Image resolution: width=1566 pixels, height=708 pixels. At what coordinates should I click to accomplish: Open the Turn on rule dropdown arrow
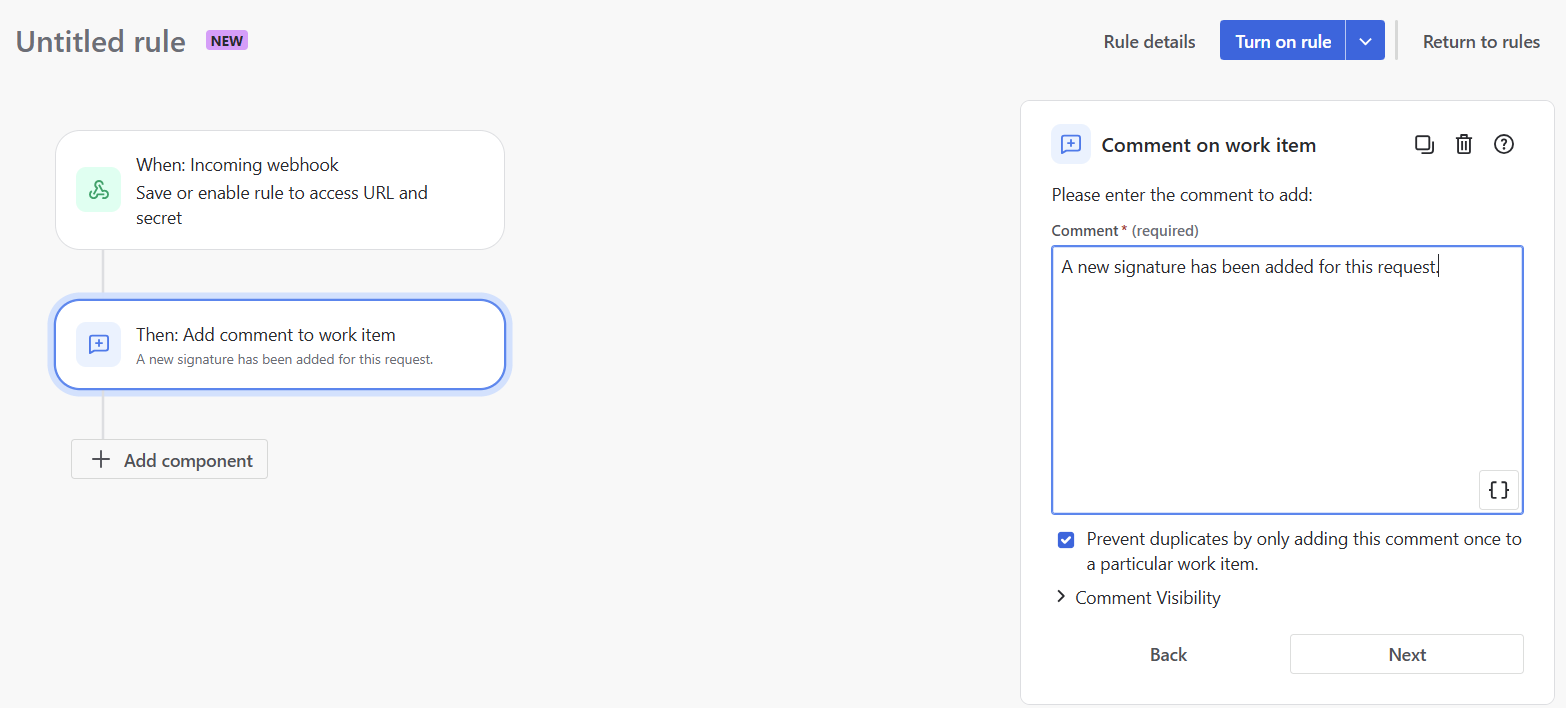(1365, 41)
